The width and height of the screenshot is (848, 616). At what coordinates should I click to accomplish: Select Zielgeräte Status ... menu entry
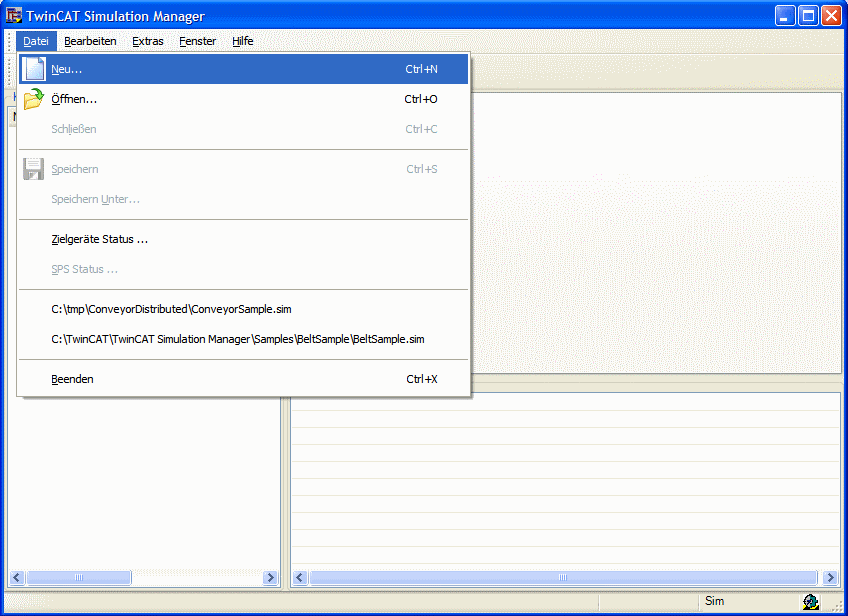click(243, 239)
